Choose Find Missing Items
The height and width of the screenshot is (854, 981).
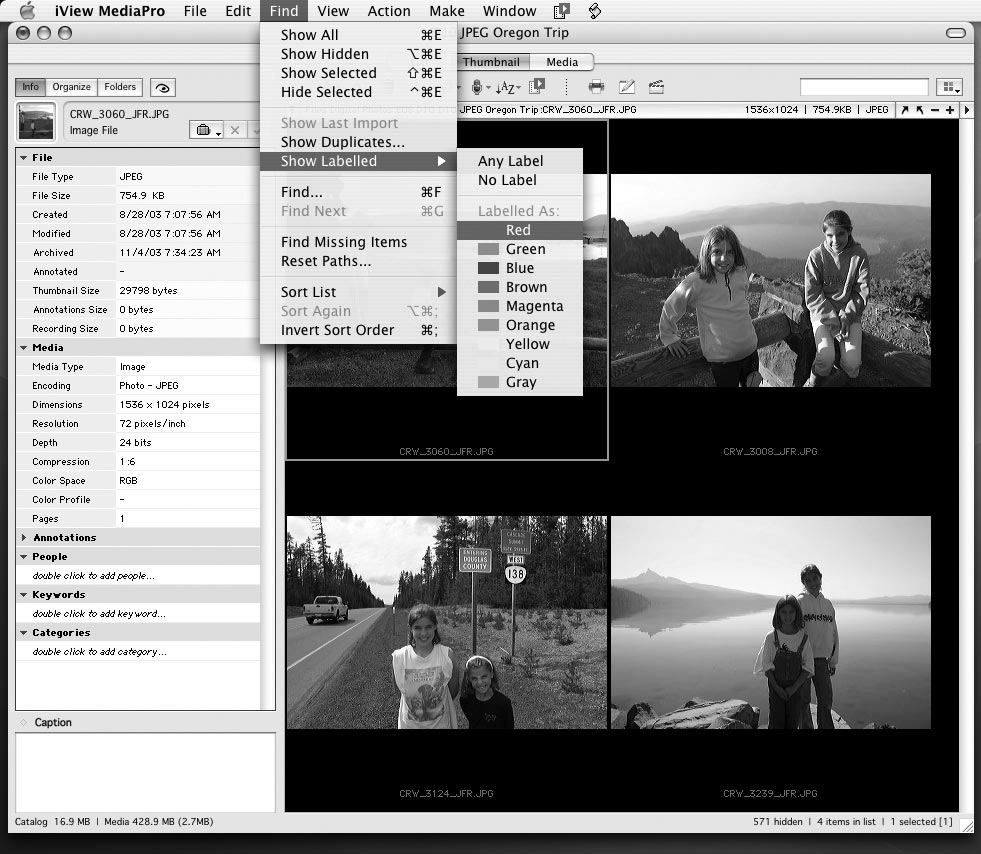click(x=358, y=242)
